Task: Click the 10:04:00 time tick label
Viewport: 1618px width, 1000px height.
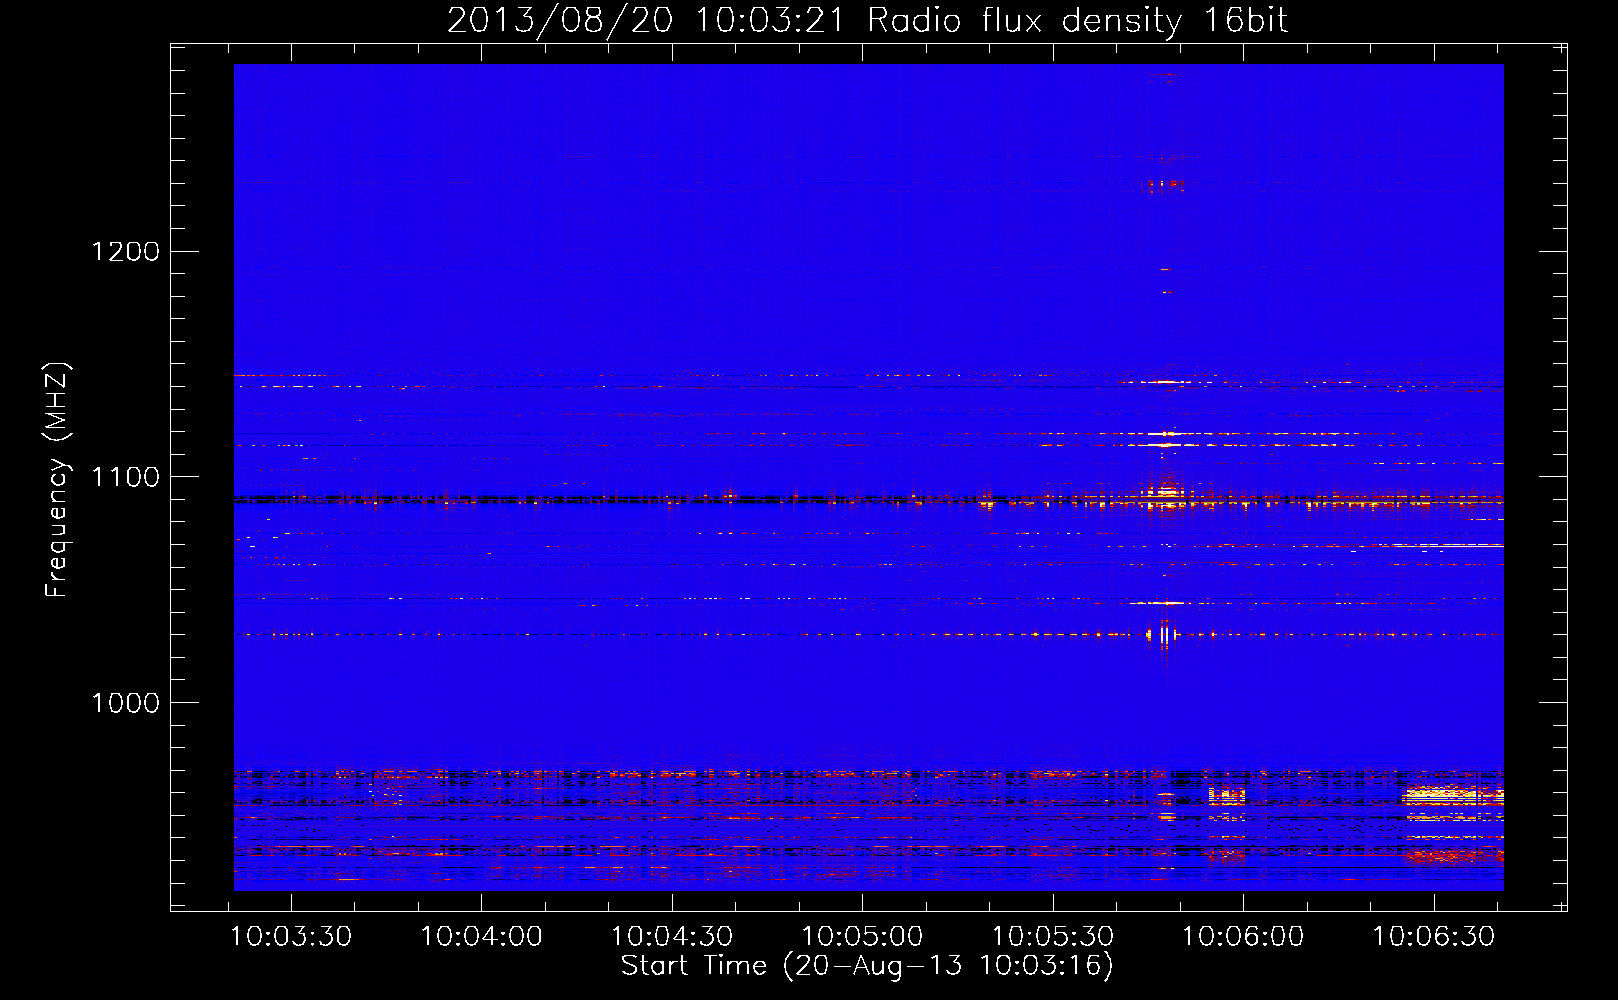Action: click(481, 937)
